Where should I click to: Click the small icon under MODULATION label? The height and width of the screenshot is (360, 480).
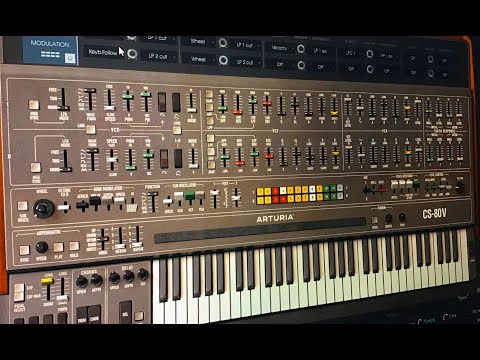[70, 58]
